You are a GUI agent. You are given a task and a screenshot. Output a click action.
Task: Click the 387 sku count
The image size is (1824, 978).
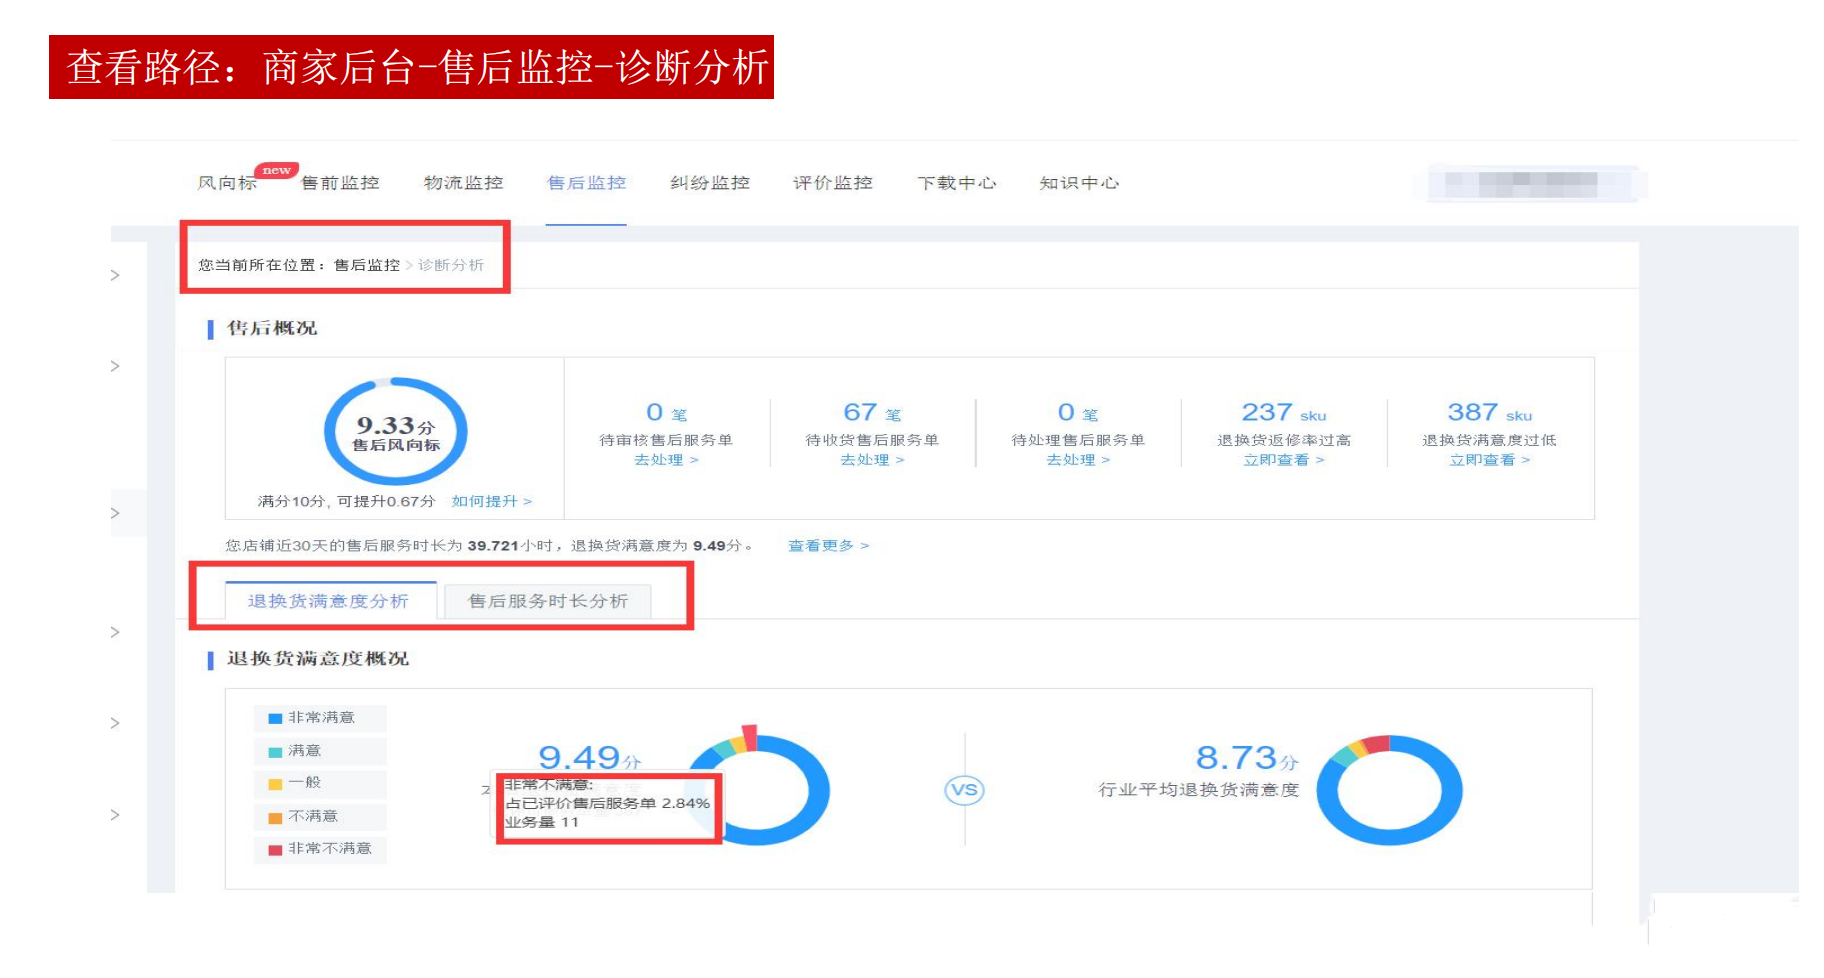(1490, 412)
